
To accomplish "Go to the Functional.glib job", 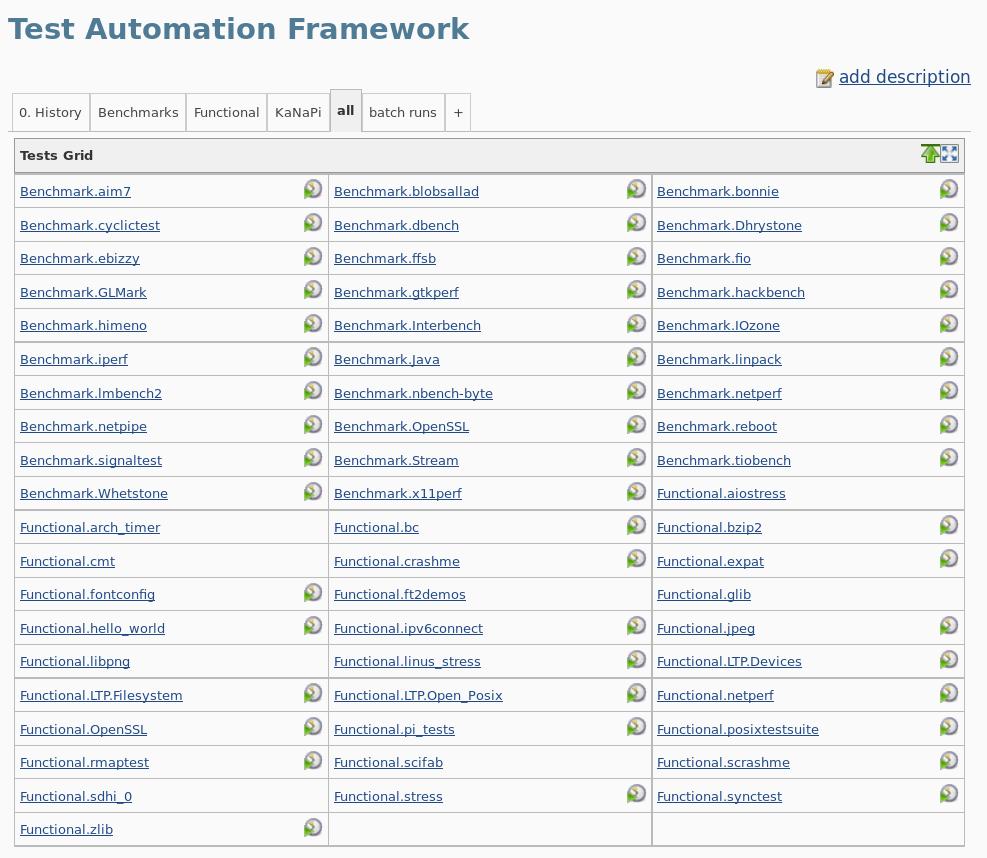I will click(704, 594).
